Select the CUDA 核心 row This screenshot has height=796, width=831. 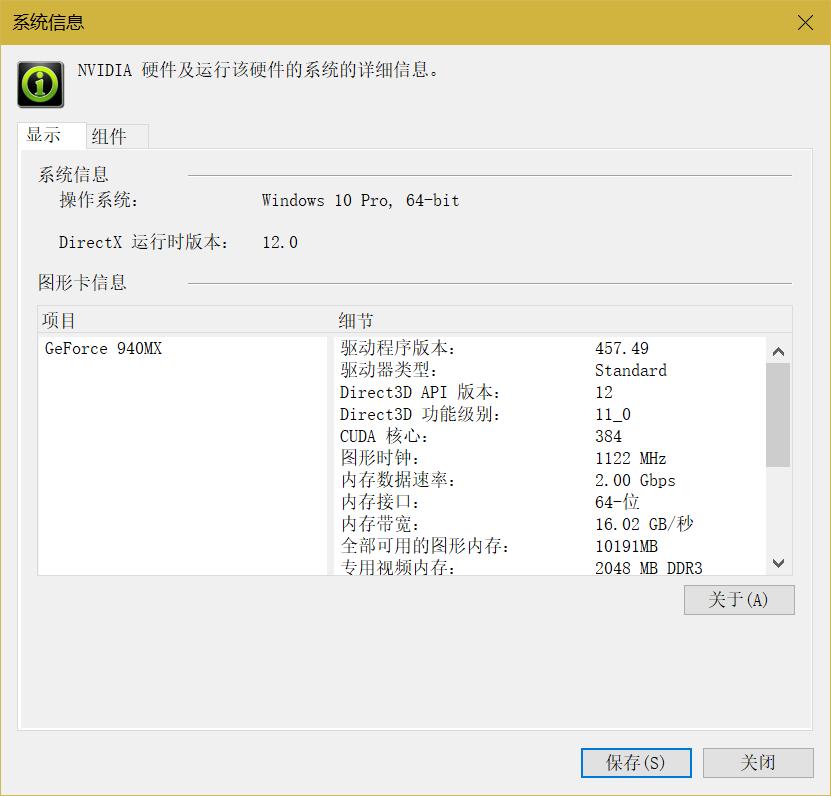pos(550,436)
